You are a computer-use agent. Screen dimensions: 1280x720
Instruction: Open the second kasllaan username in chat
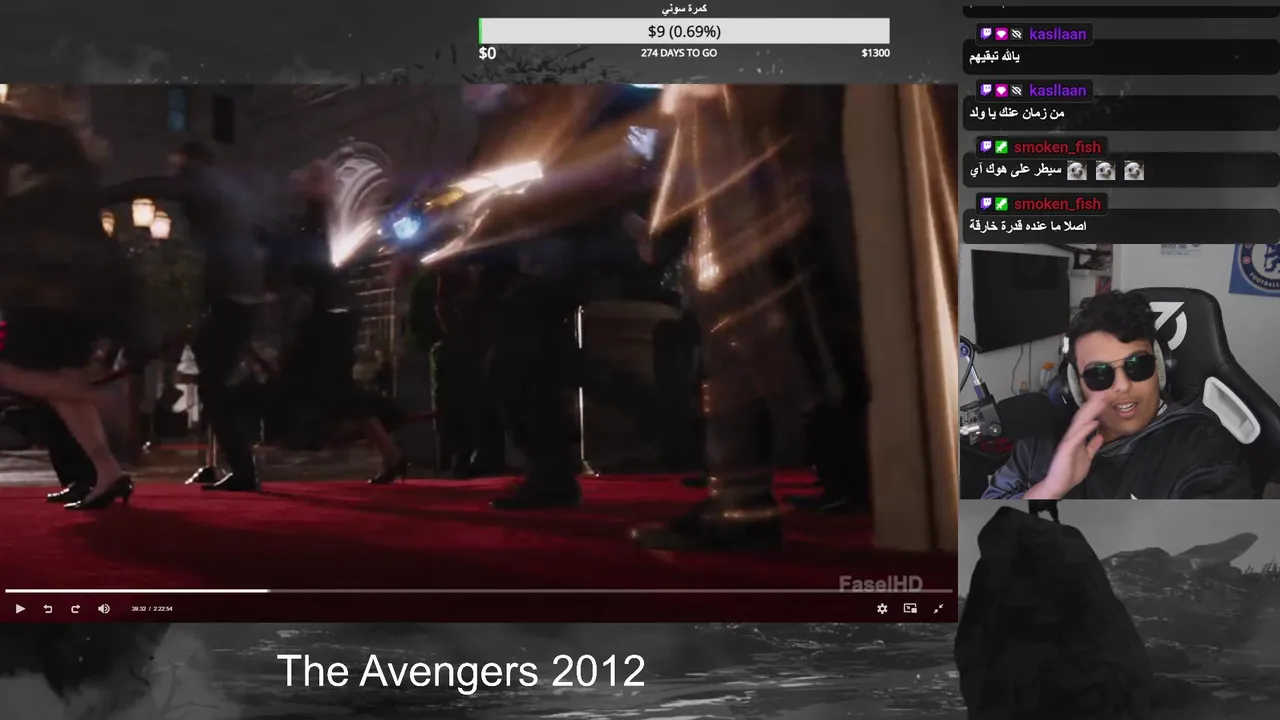(x=1057, y=91)
